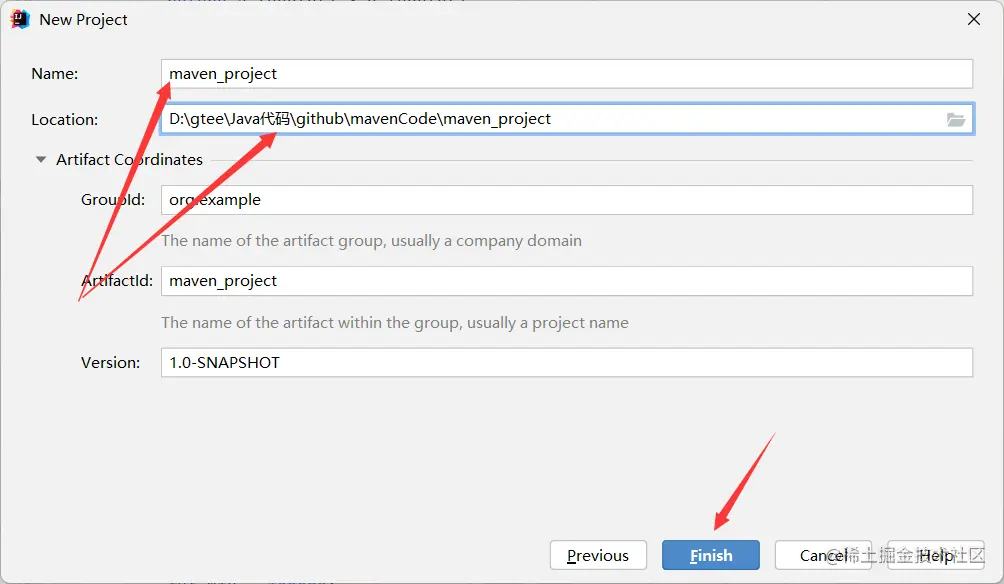The width and height of the screenshot is (1004, 584).
Task: Click the 'Artifact Coordinates' heading text
Action: coord(129,159)
